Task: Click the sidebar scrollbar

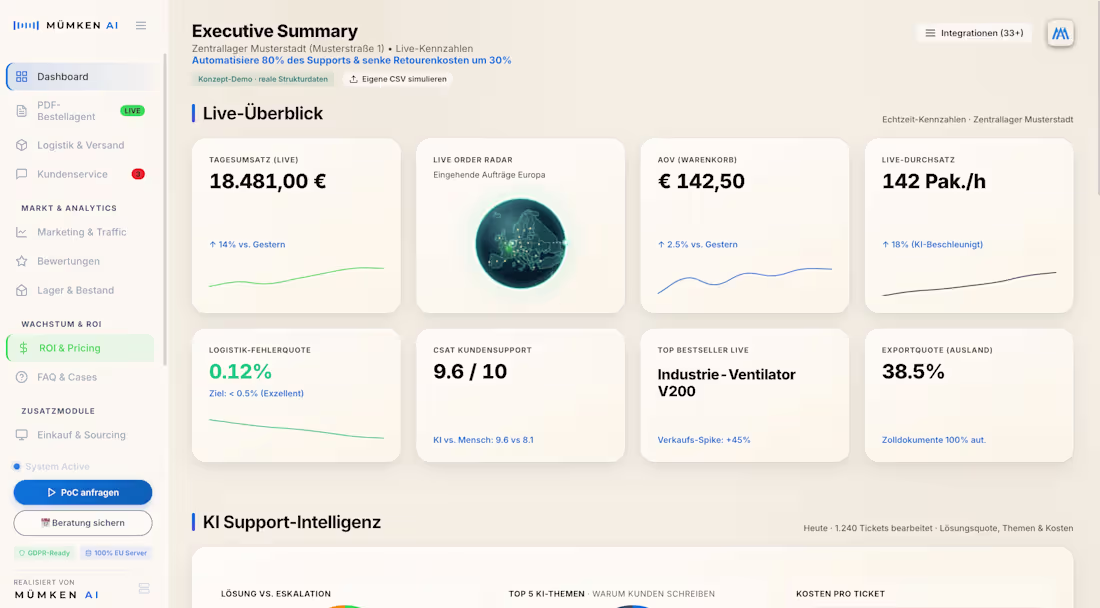Action: [x=165, y=209]
